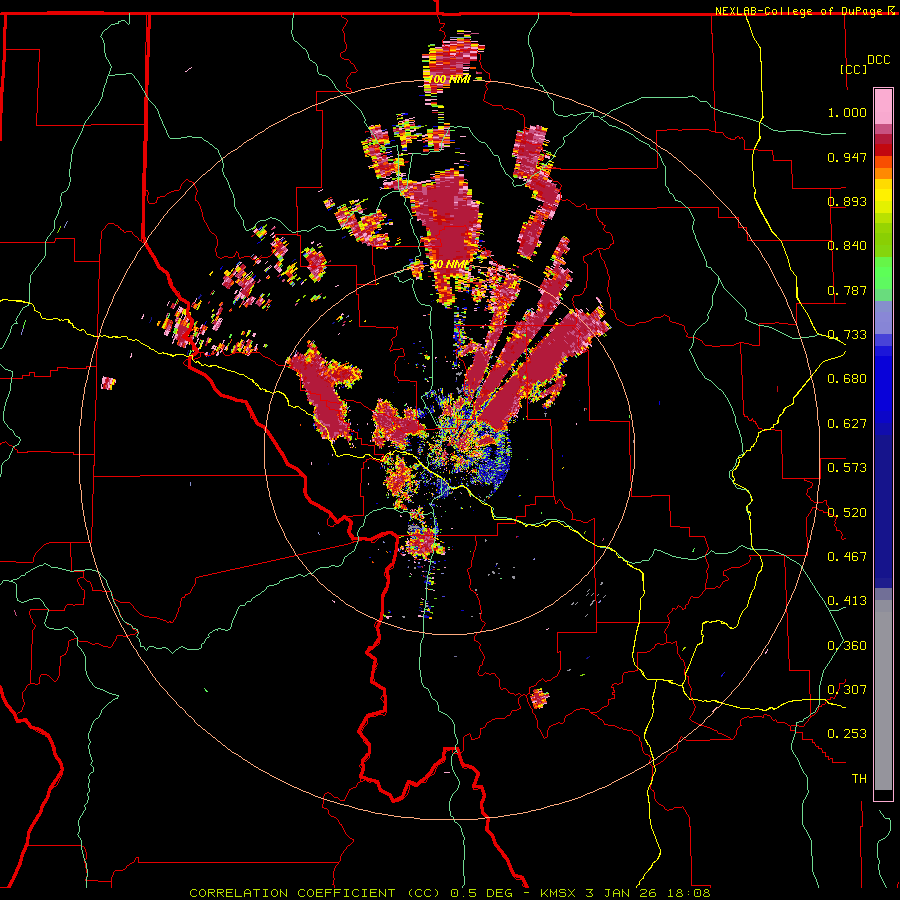
Task: Click the 3 JAN 26 date in the caption
Action: (x=621, y=893)
